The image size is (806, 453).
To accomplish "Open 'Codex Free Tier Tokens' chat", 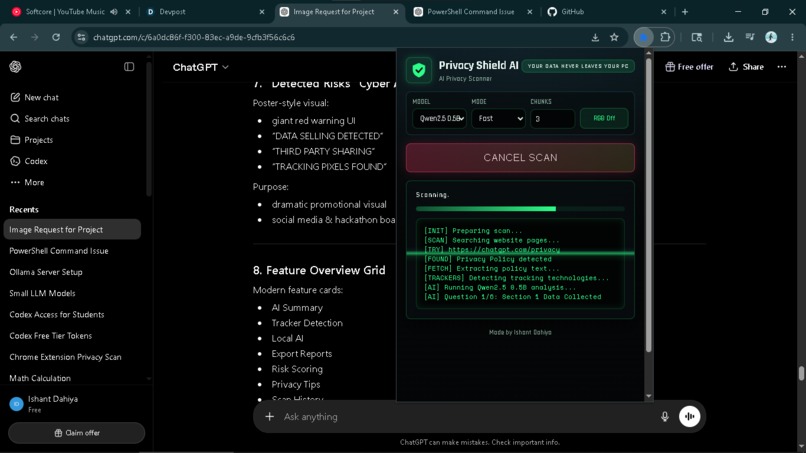I will coord(50,336).
